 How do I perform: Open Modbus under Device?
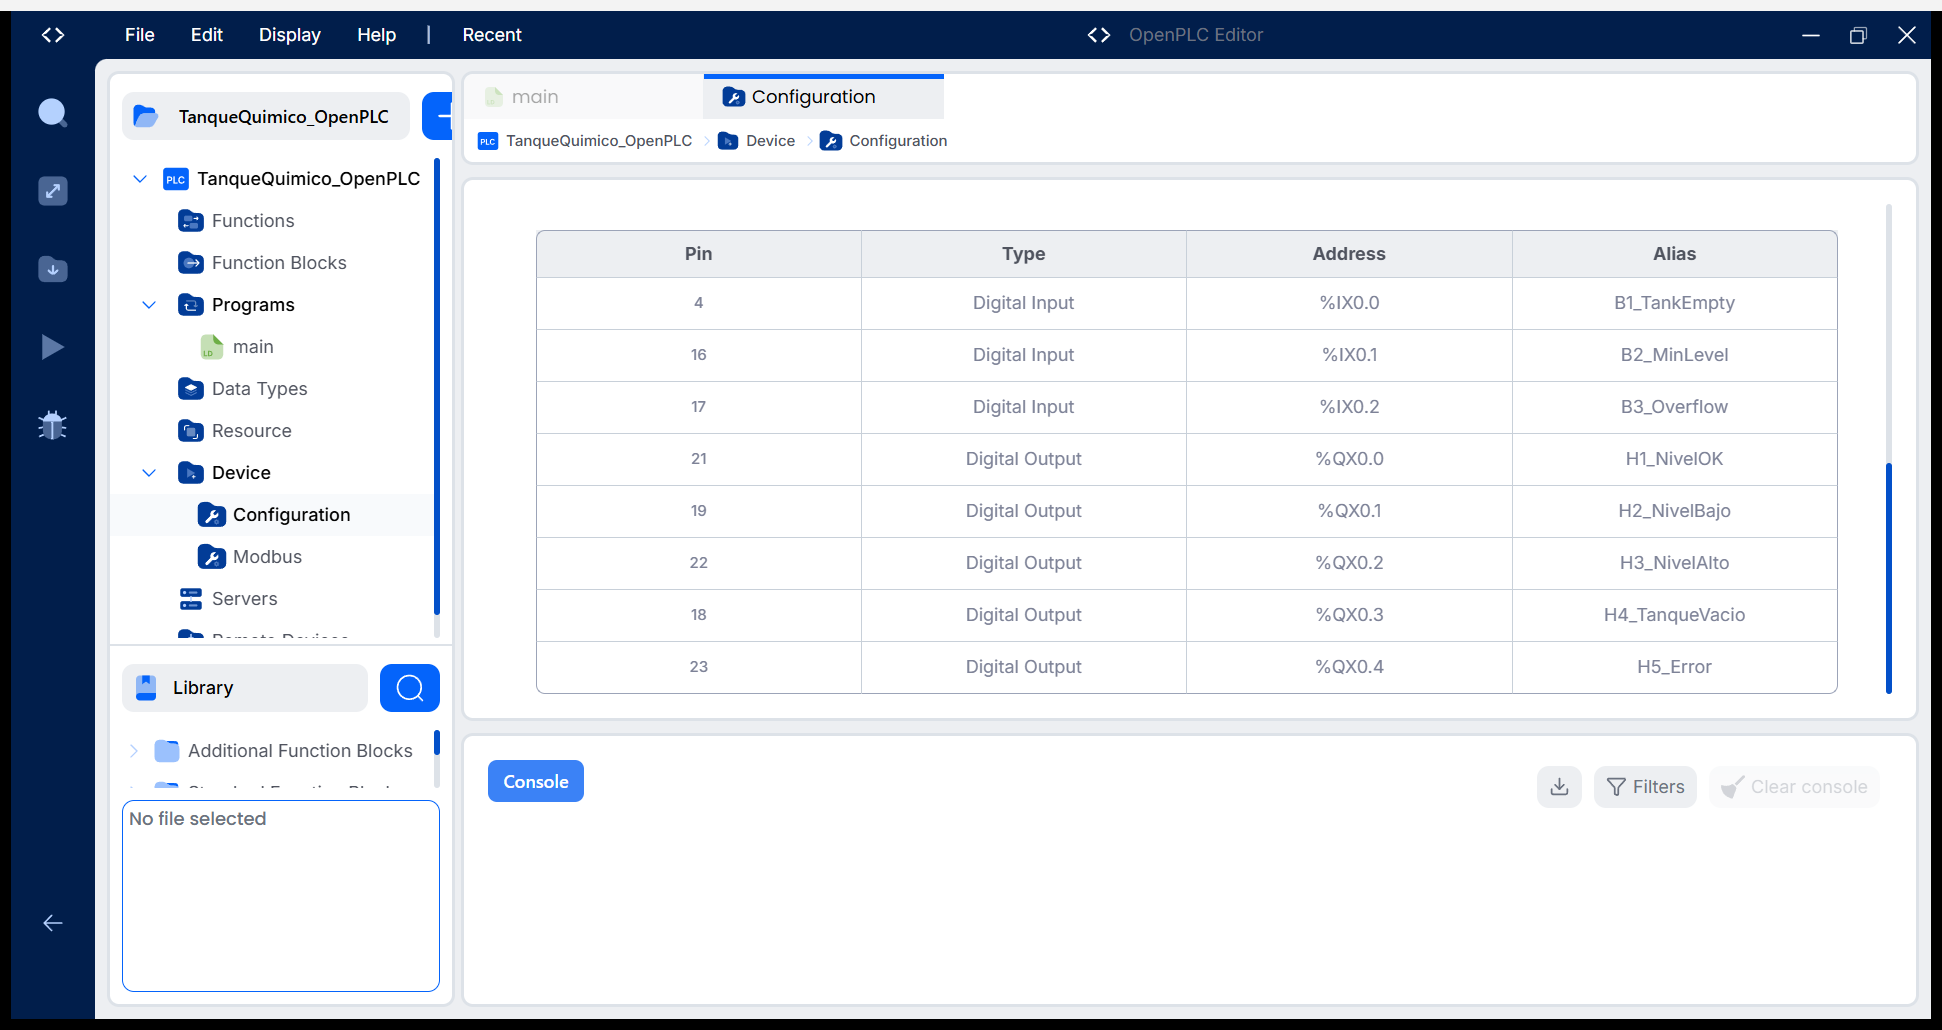click(267, 557)
